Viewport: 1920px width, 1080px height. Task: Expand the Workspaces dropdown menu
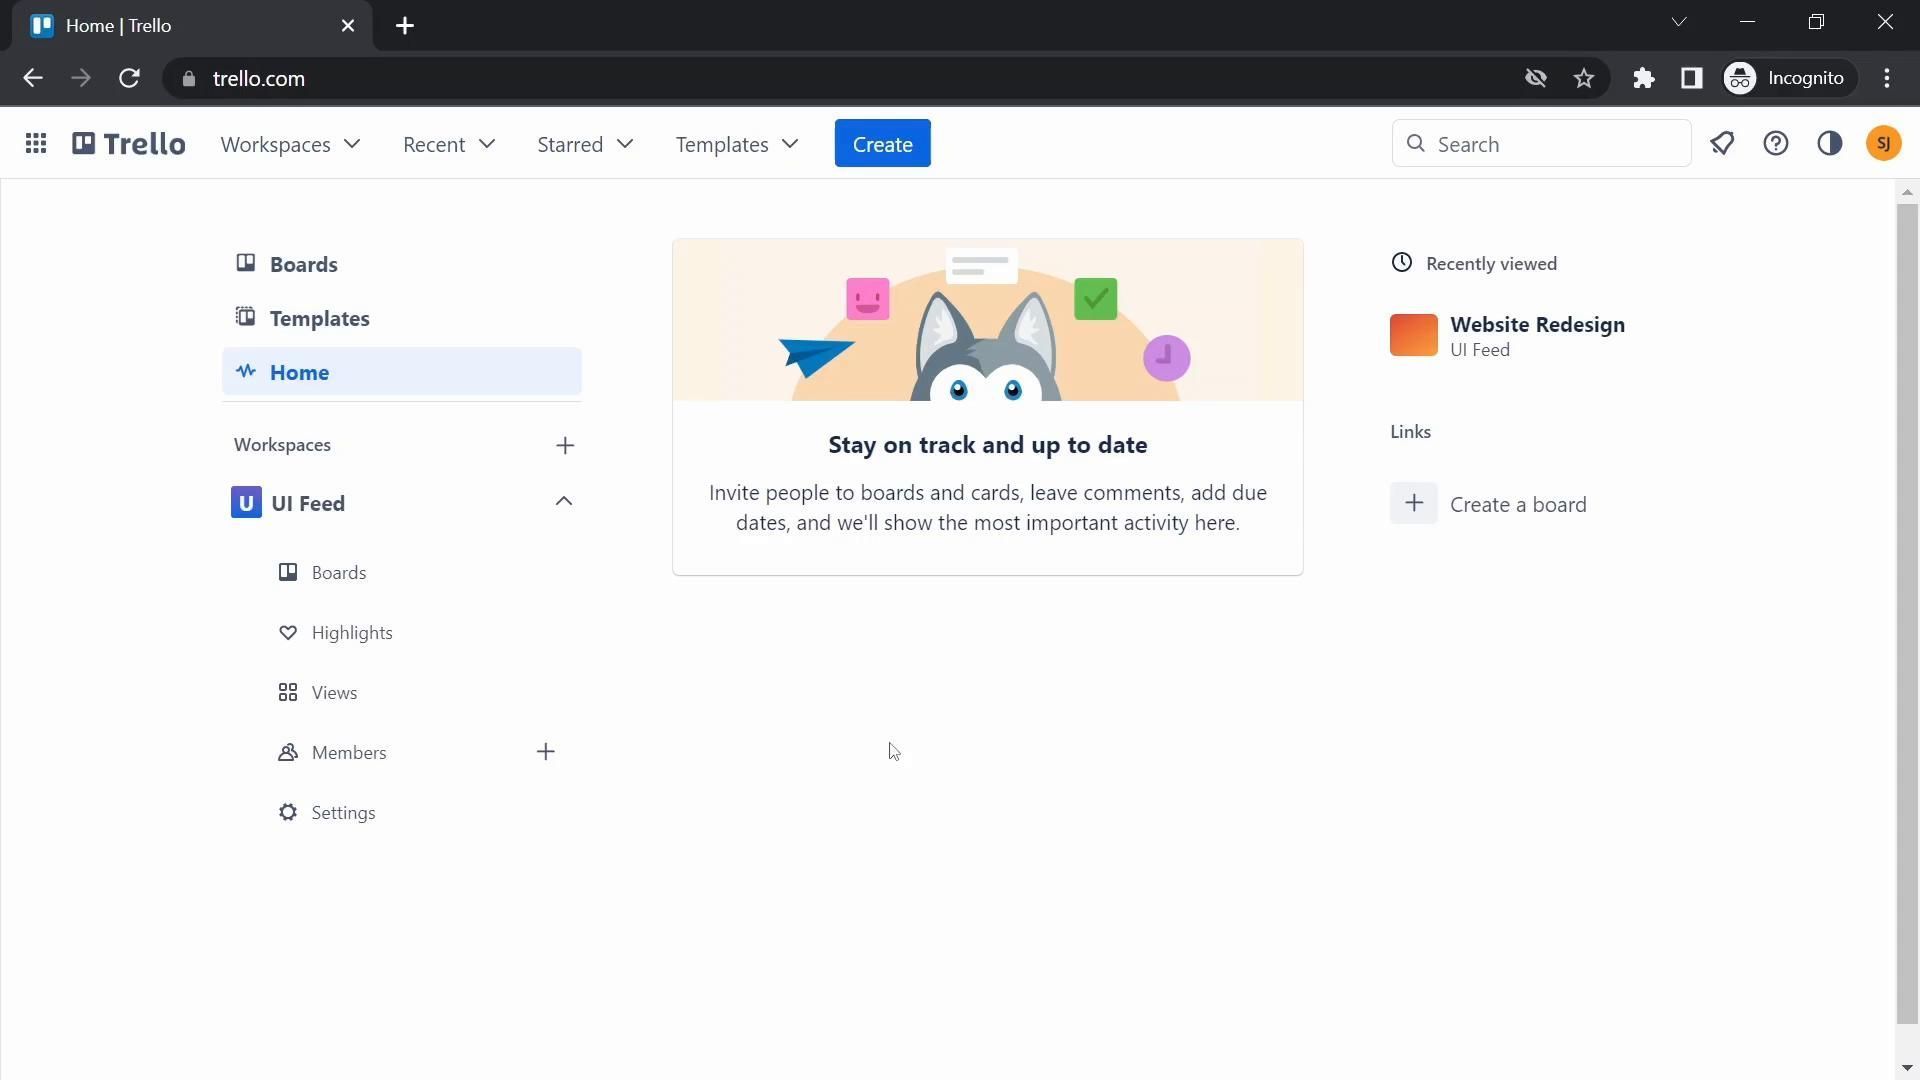tap(290, 144)
